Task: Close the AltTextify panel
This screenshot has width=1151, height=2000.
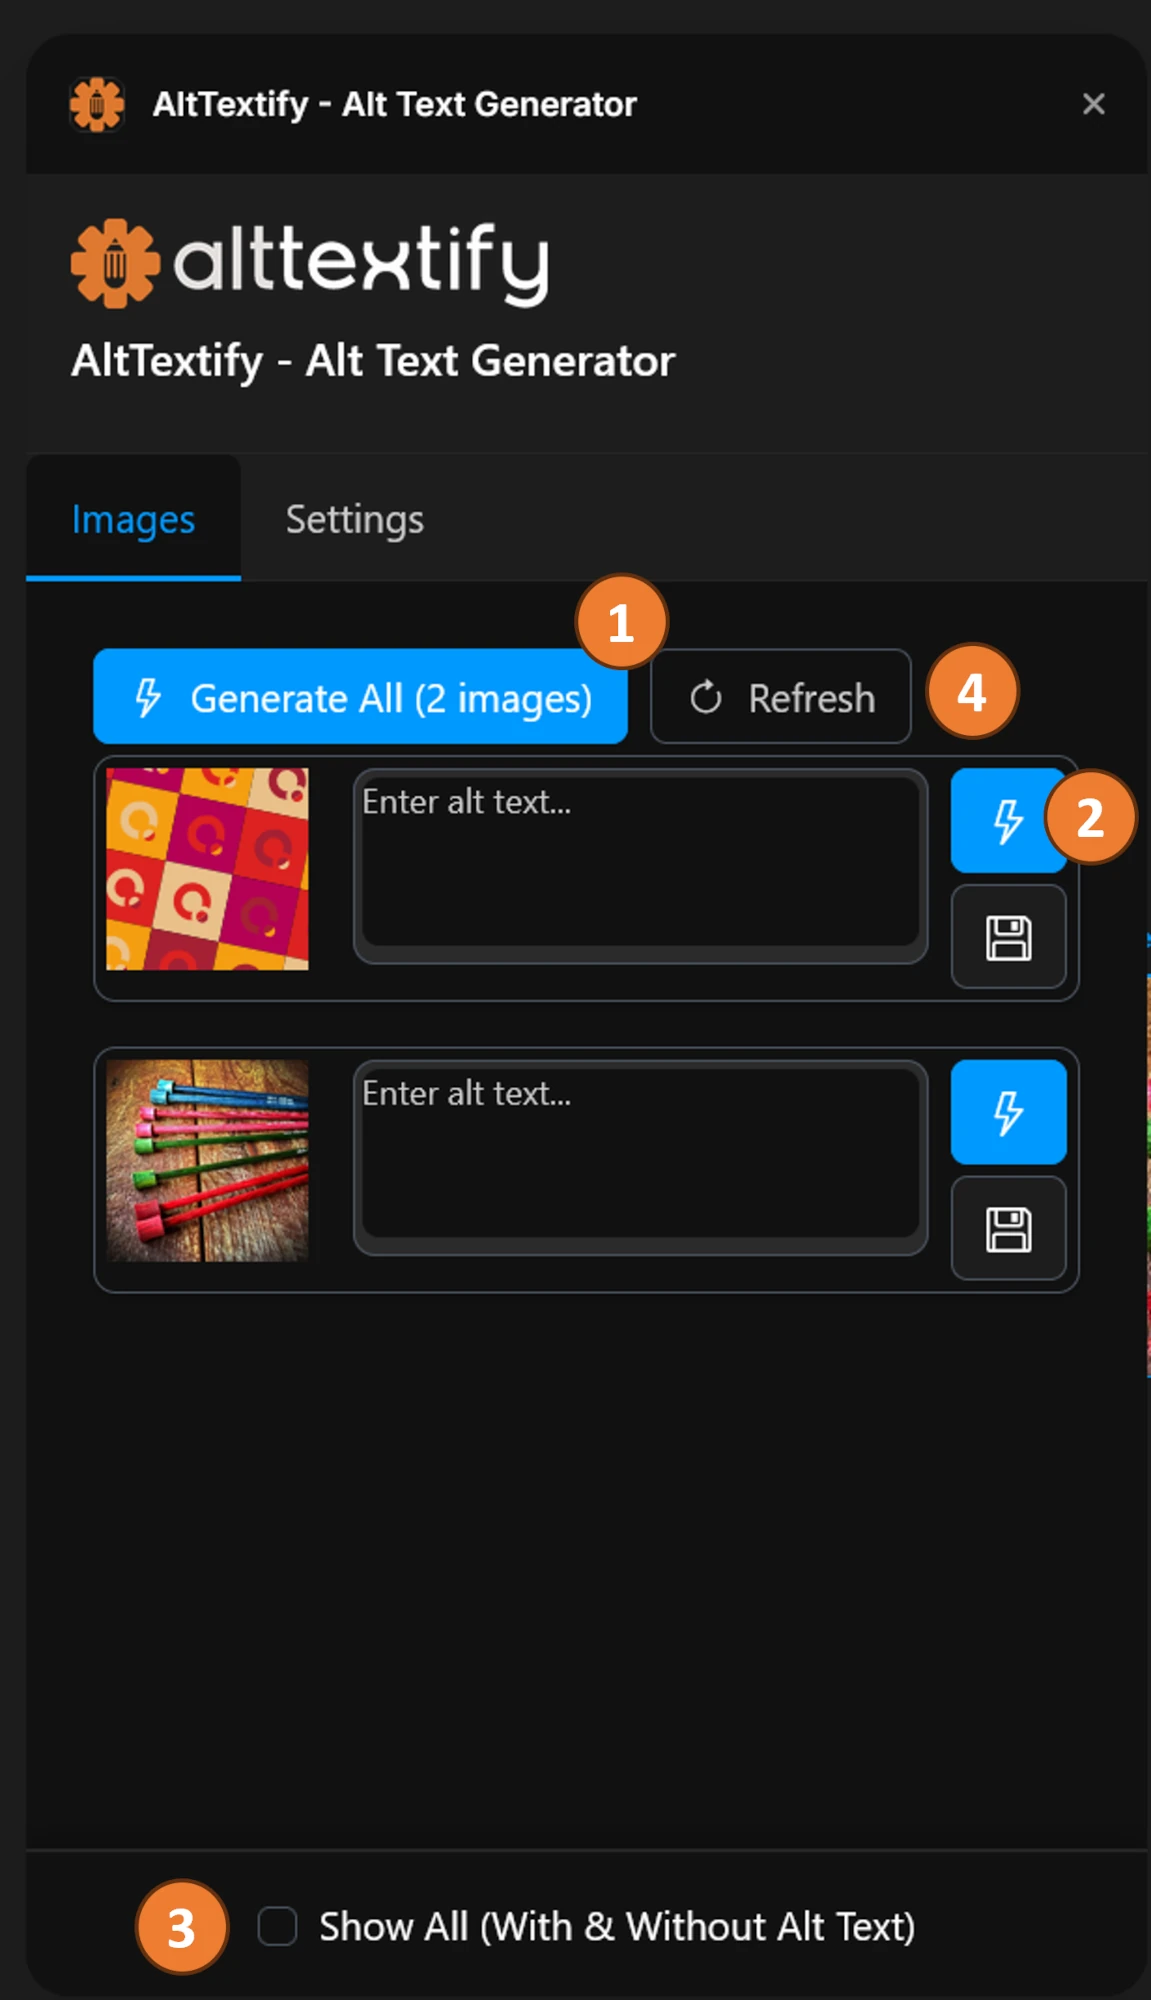Action: [x=1094, y=103]
